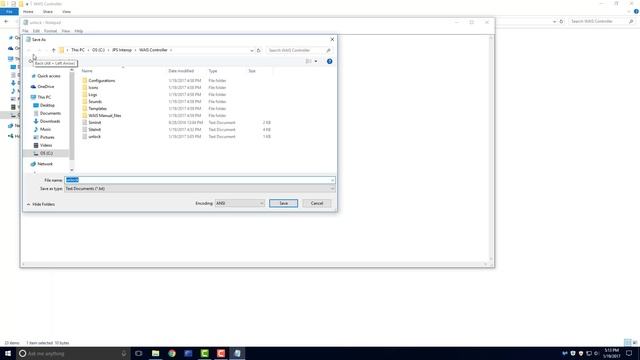Image resolution: width=640 pixels, height=360 pixels.
Task: Open Network in the navigation pane
Action: [x=45, y=164]
